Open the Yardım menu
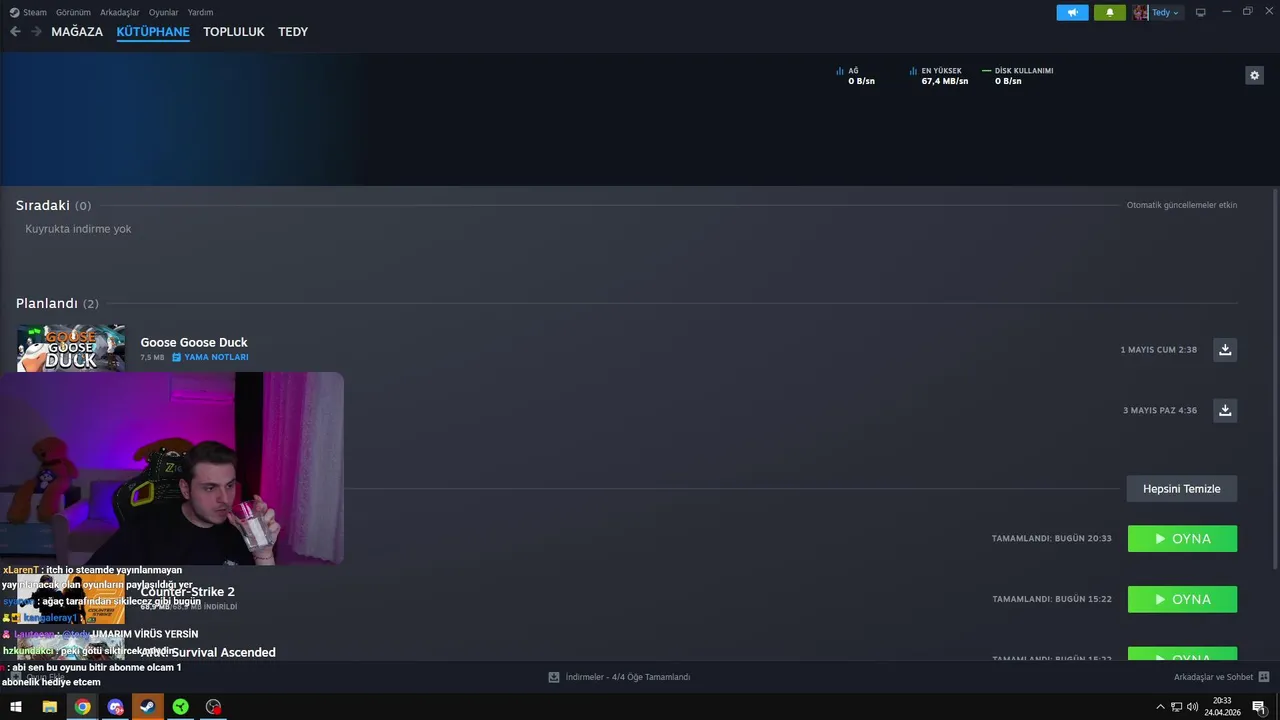Screen dimensions: 1280x720 click(x=200, y=12)
